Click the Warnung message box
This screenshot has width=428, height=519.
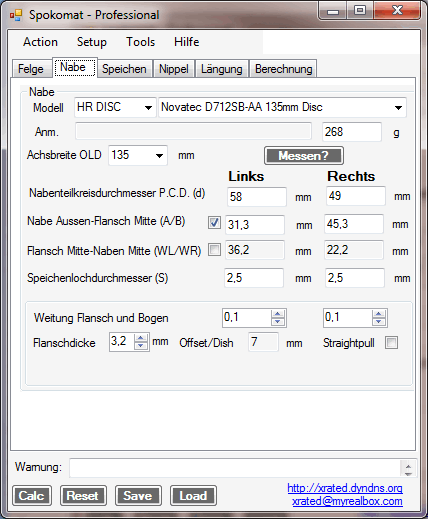[235, 468]
